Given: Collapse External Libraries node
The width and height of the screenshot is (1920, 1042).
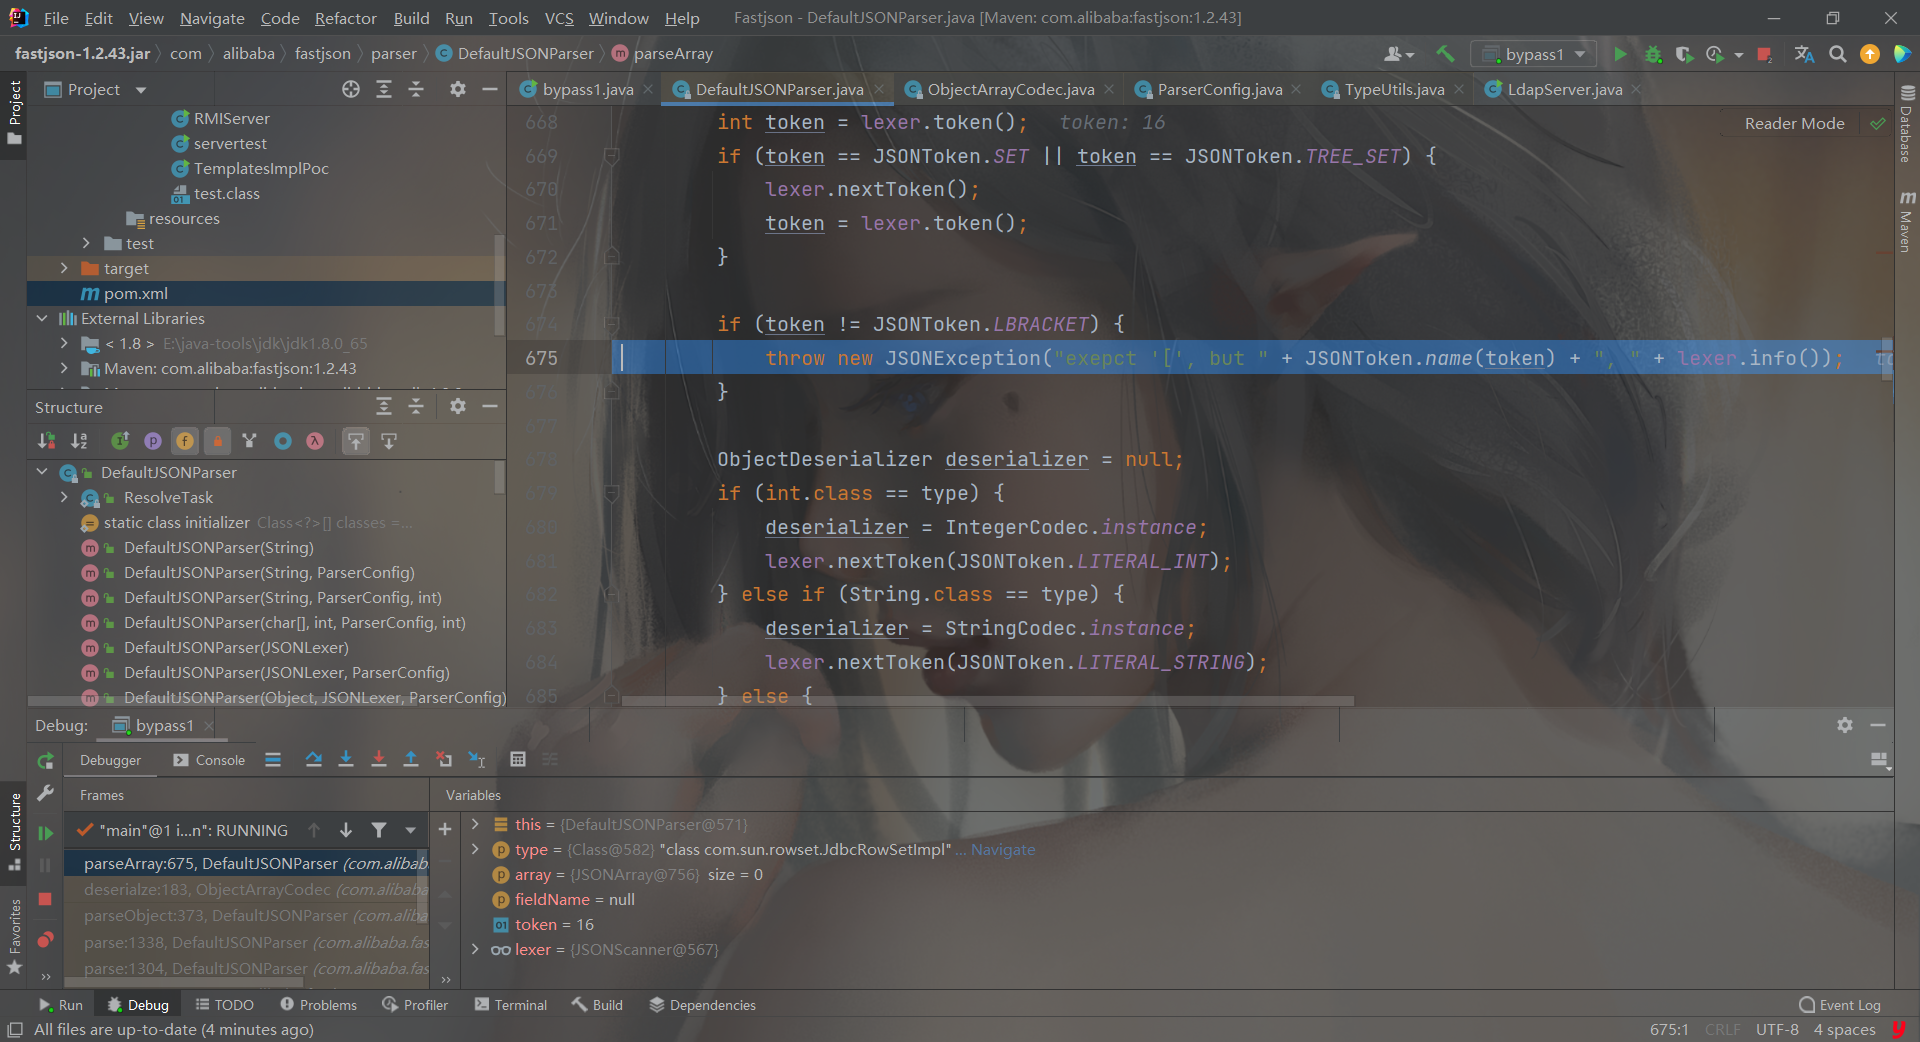Looking at the screenshot, I should tap(42, 318).
